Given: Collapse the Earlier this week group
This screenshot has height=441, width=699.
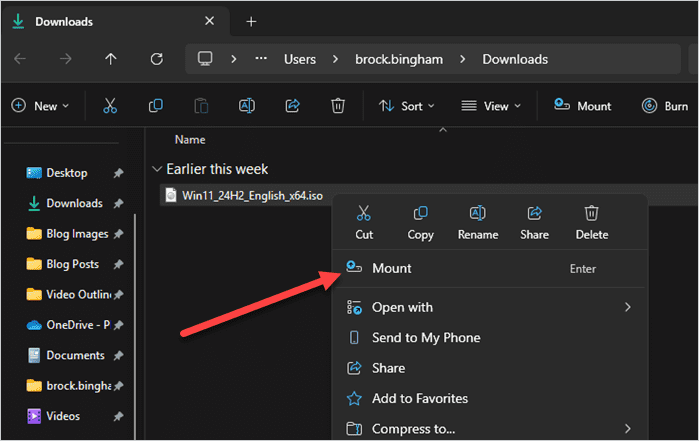Looking at the screenshot, I should click(x=156, y=169).
